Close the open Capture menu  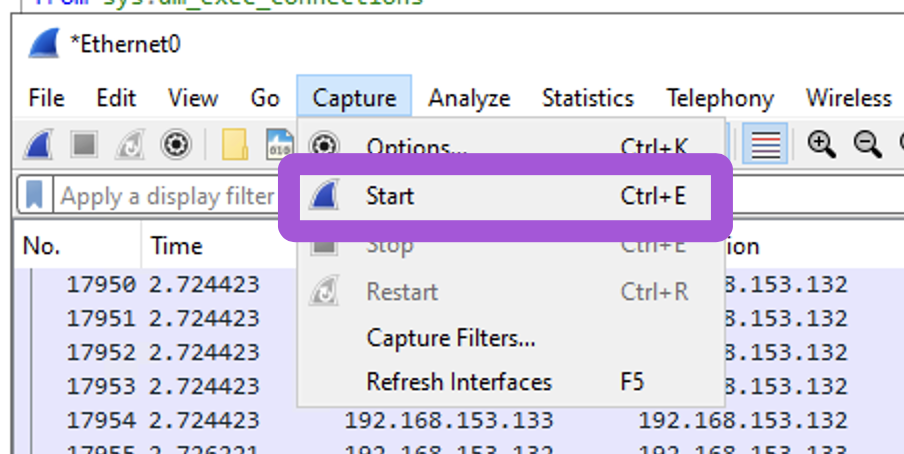[354, 97]
